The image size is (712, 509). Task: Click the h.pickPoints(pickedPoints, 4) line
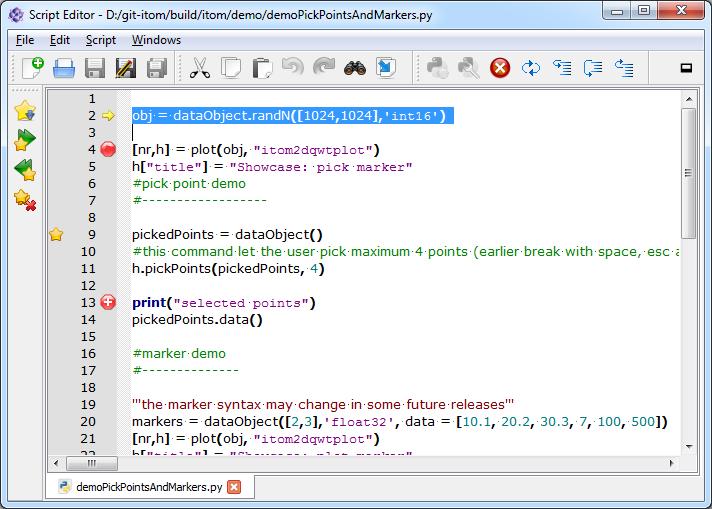pos(228,269)
